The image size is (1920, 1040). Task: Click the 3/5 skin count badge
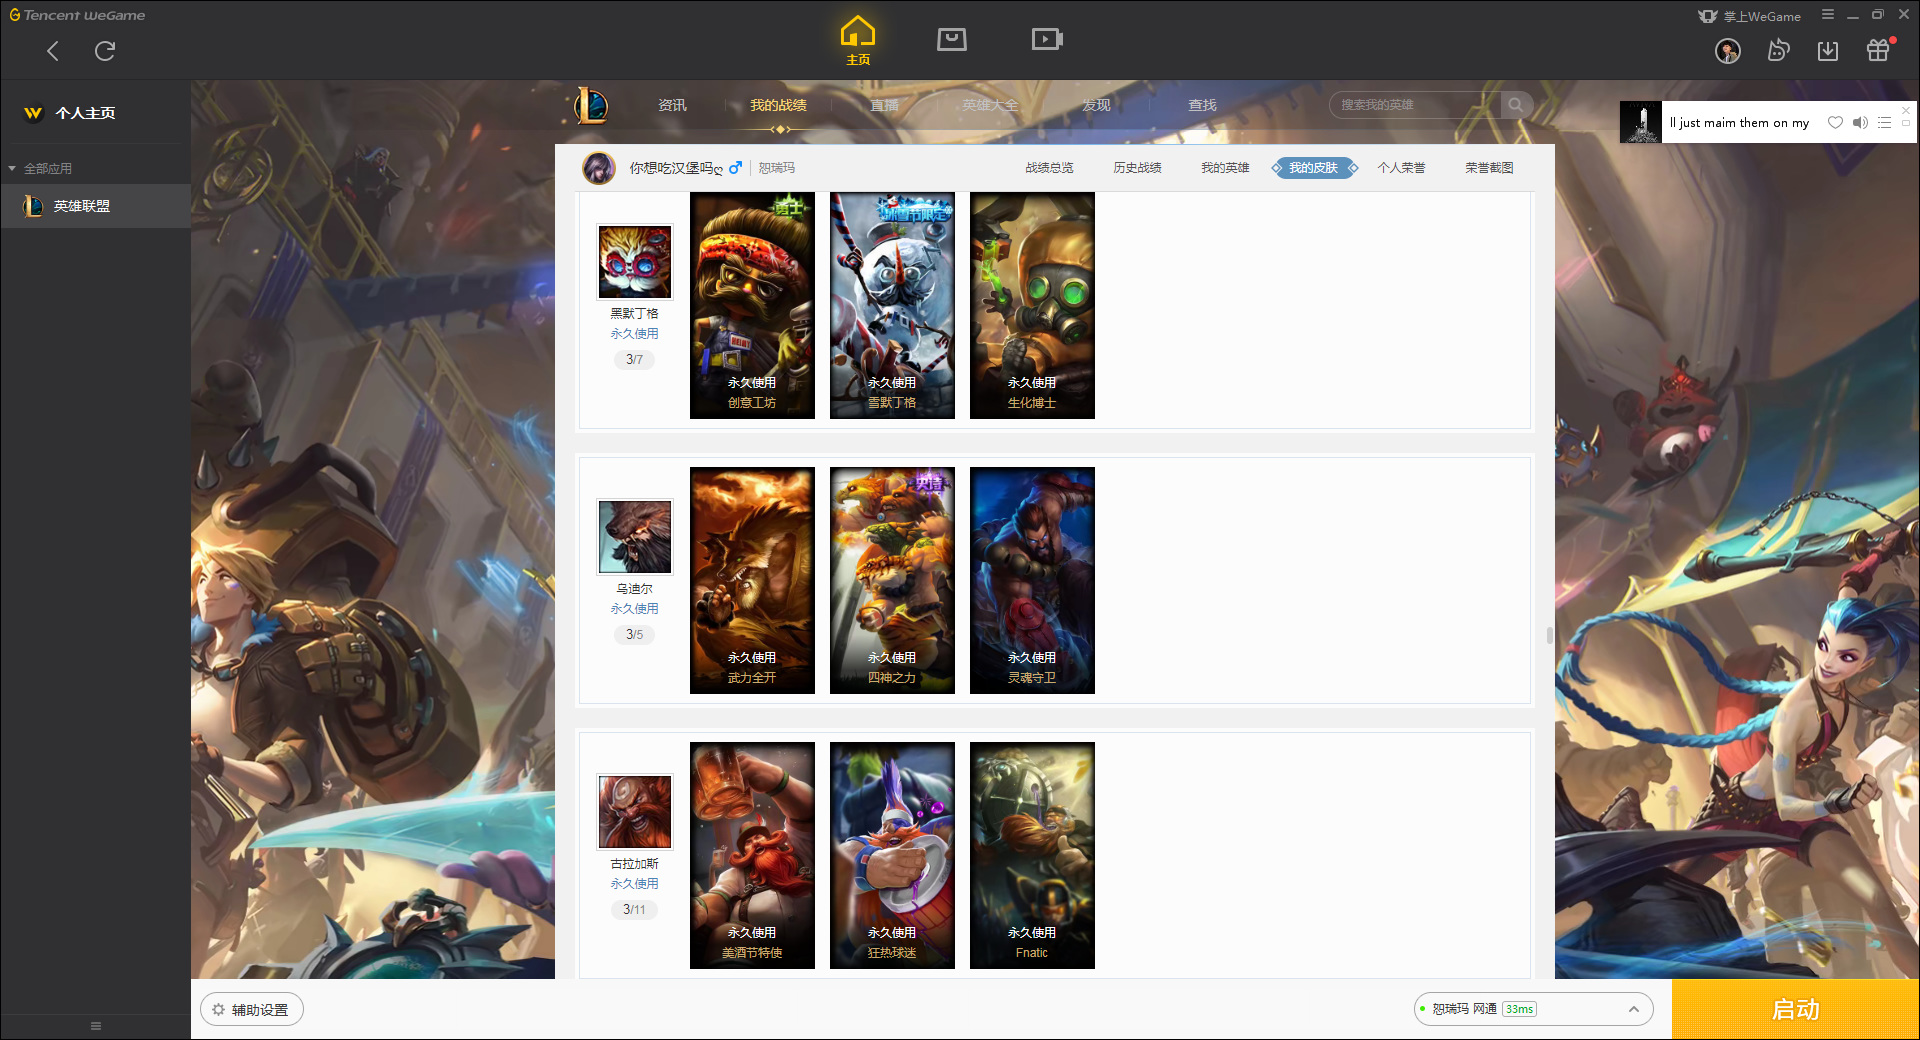pyautogui.click(x=634, y=635)
